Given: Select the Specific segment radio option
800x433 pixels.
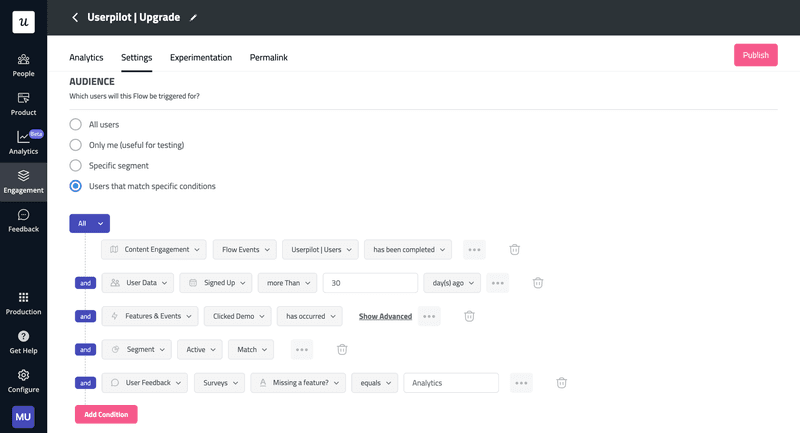Looking at the screenshot, I should tap(76, 165).
